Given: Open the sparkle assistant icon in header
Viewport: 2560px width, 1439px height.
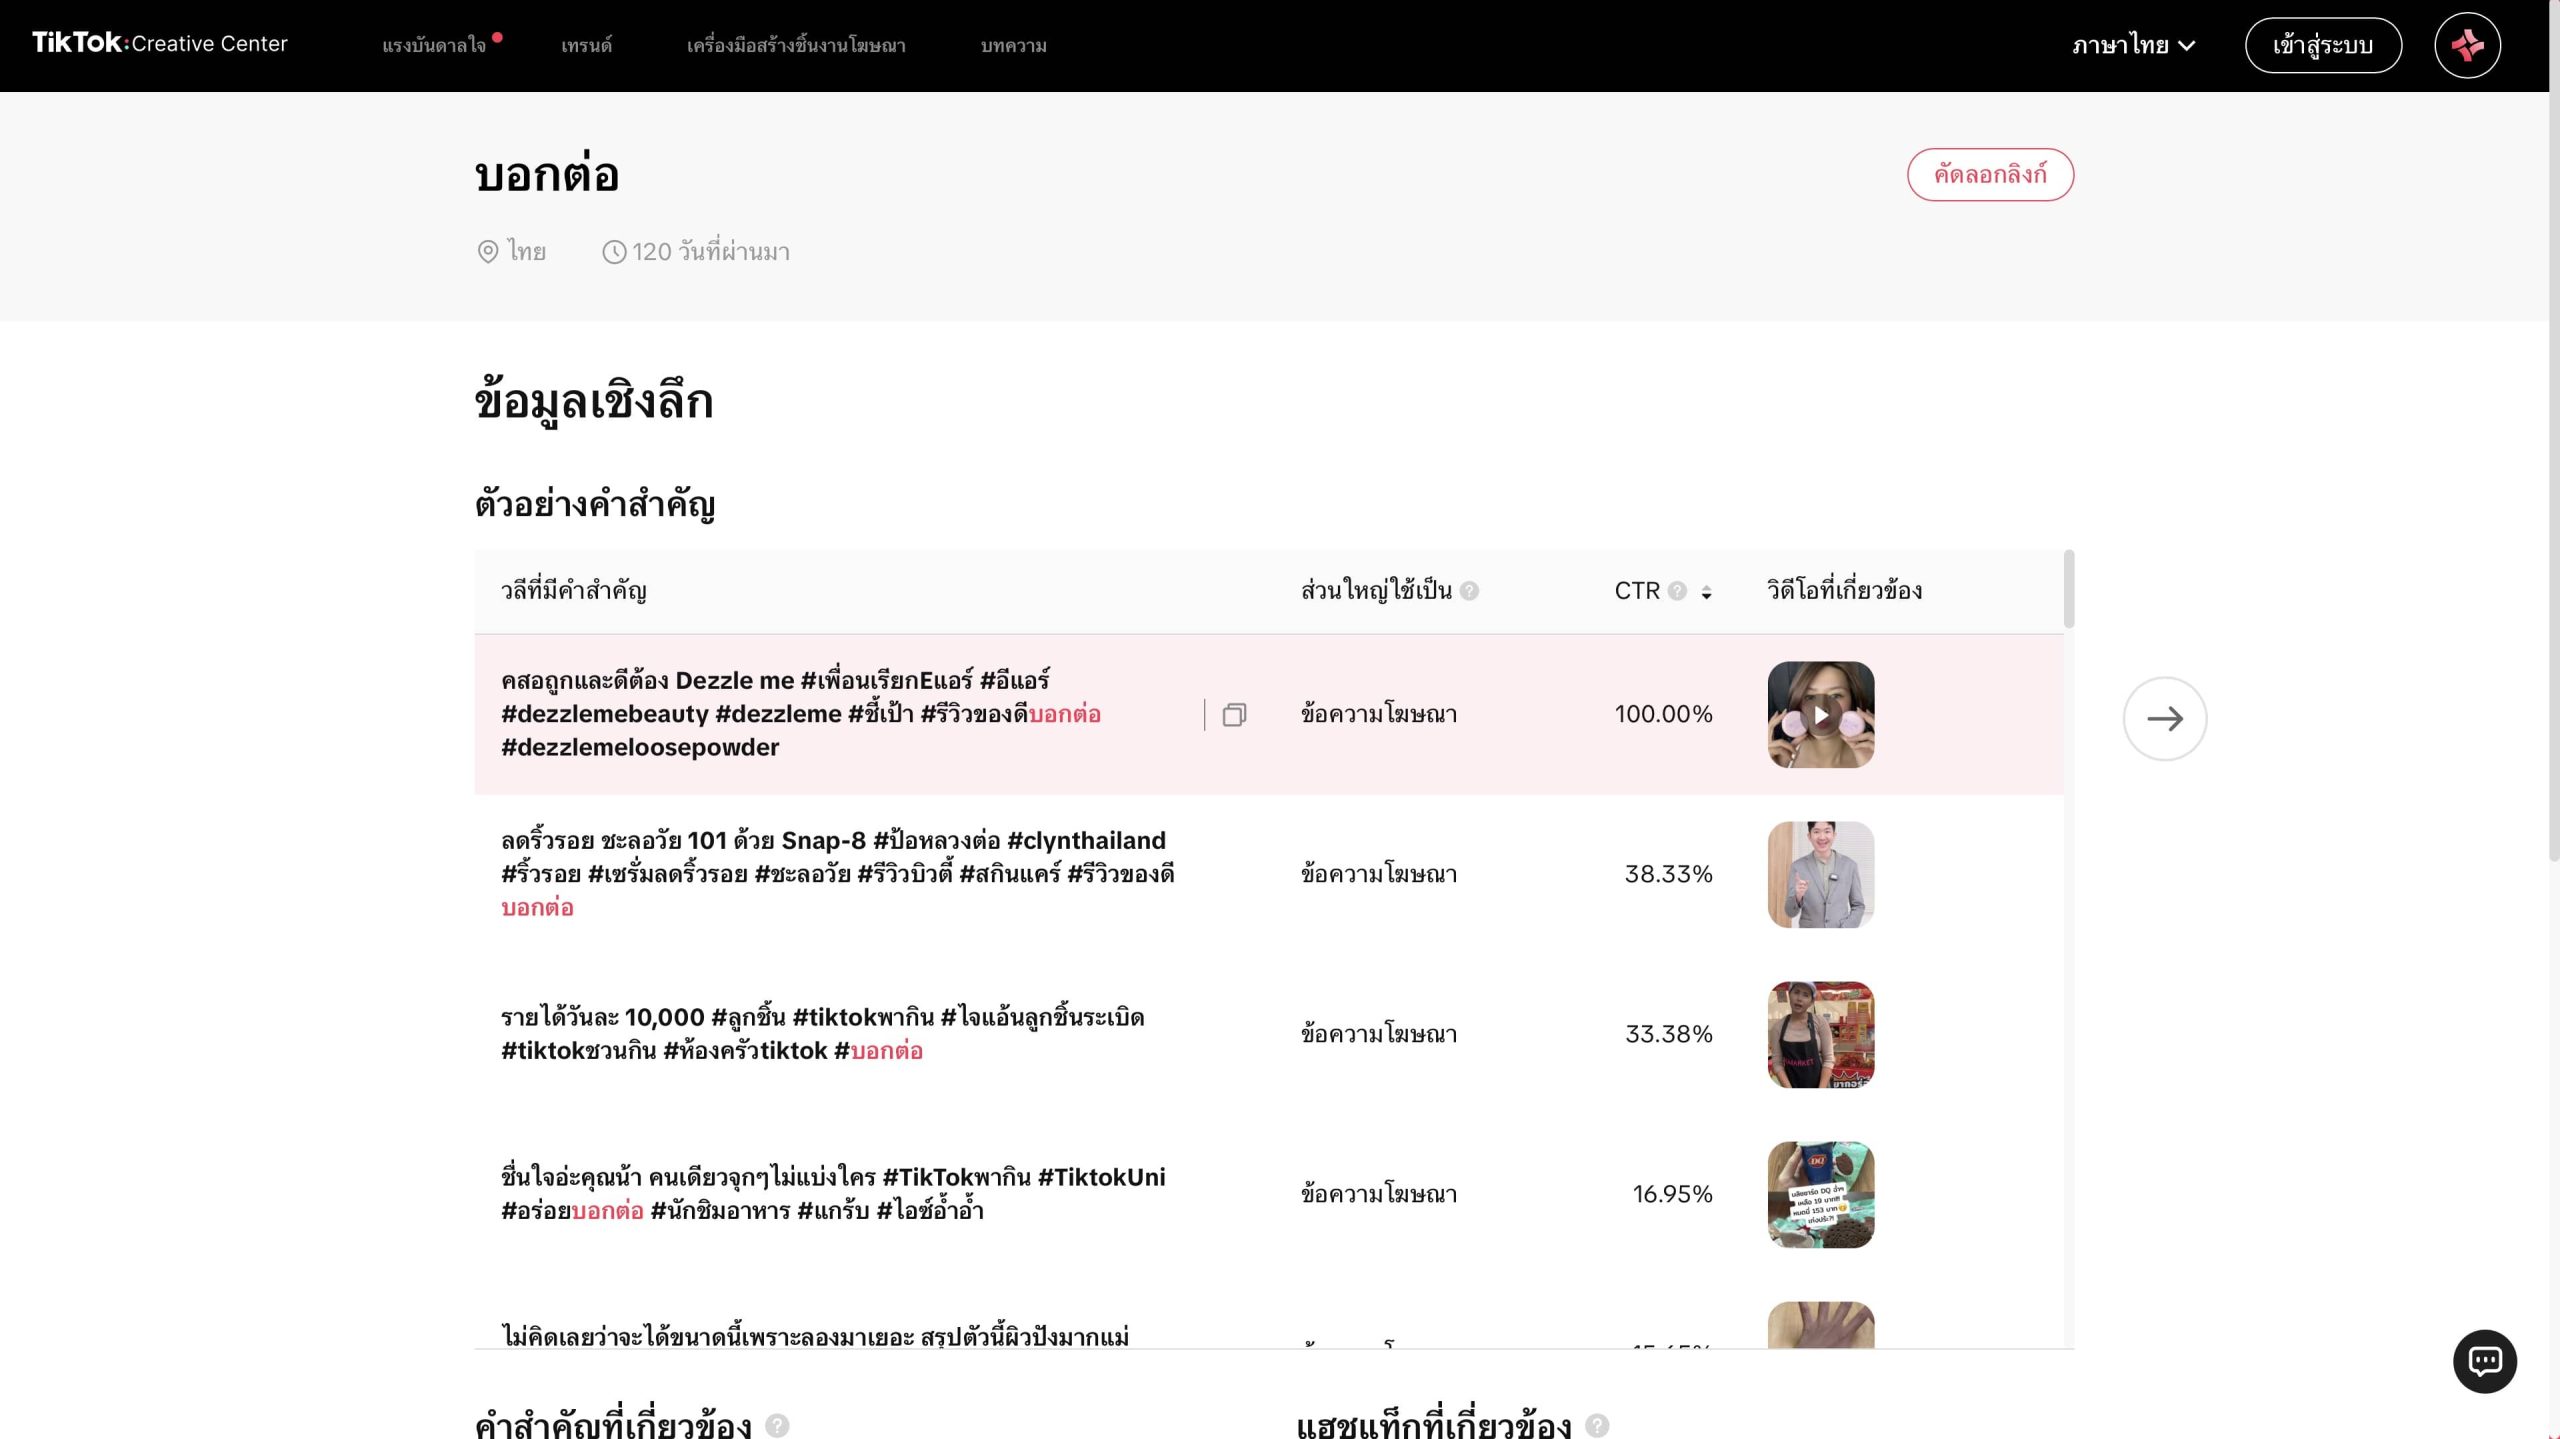Looking at the screenshot, I should click(2466, 45).
